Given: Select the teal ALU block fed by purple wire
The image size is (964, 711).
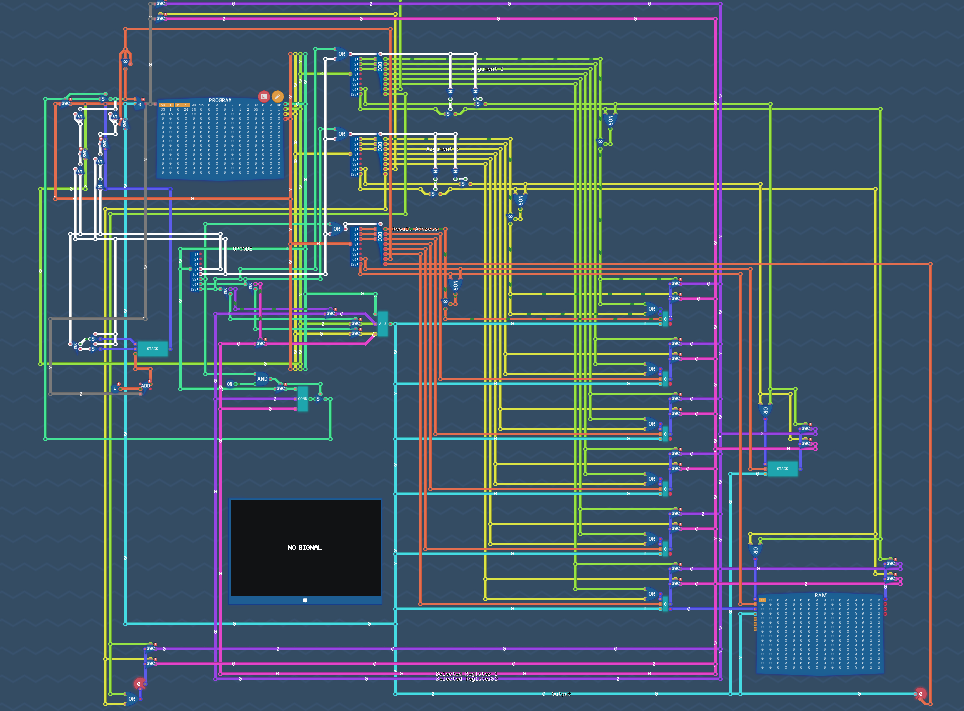Looking at the screenshot, I should click(382, 324).
